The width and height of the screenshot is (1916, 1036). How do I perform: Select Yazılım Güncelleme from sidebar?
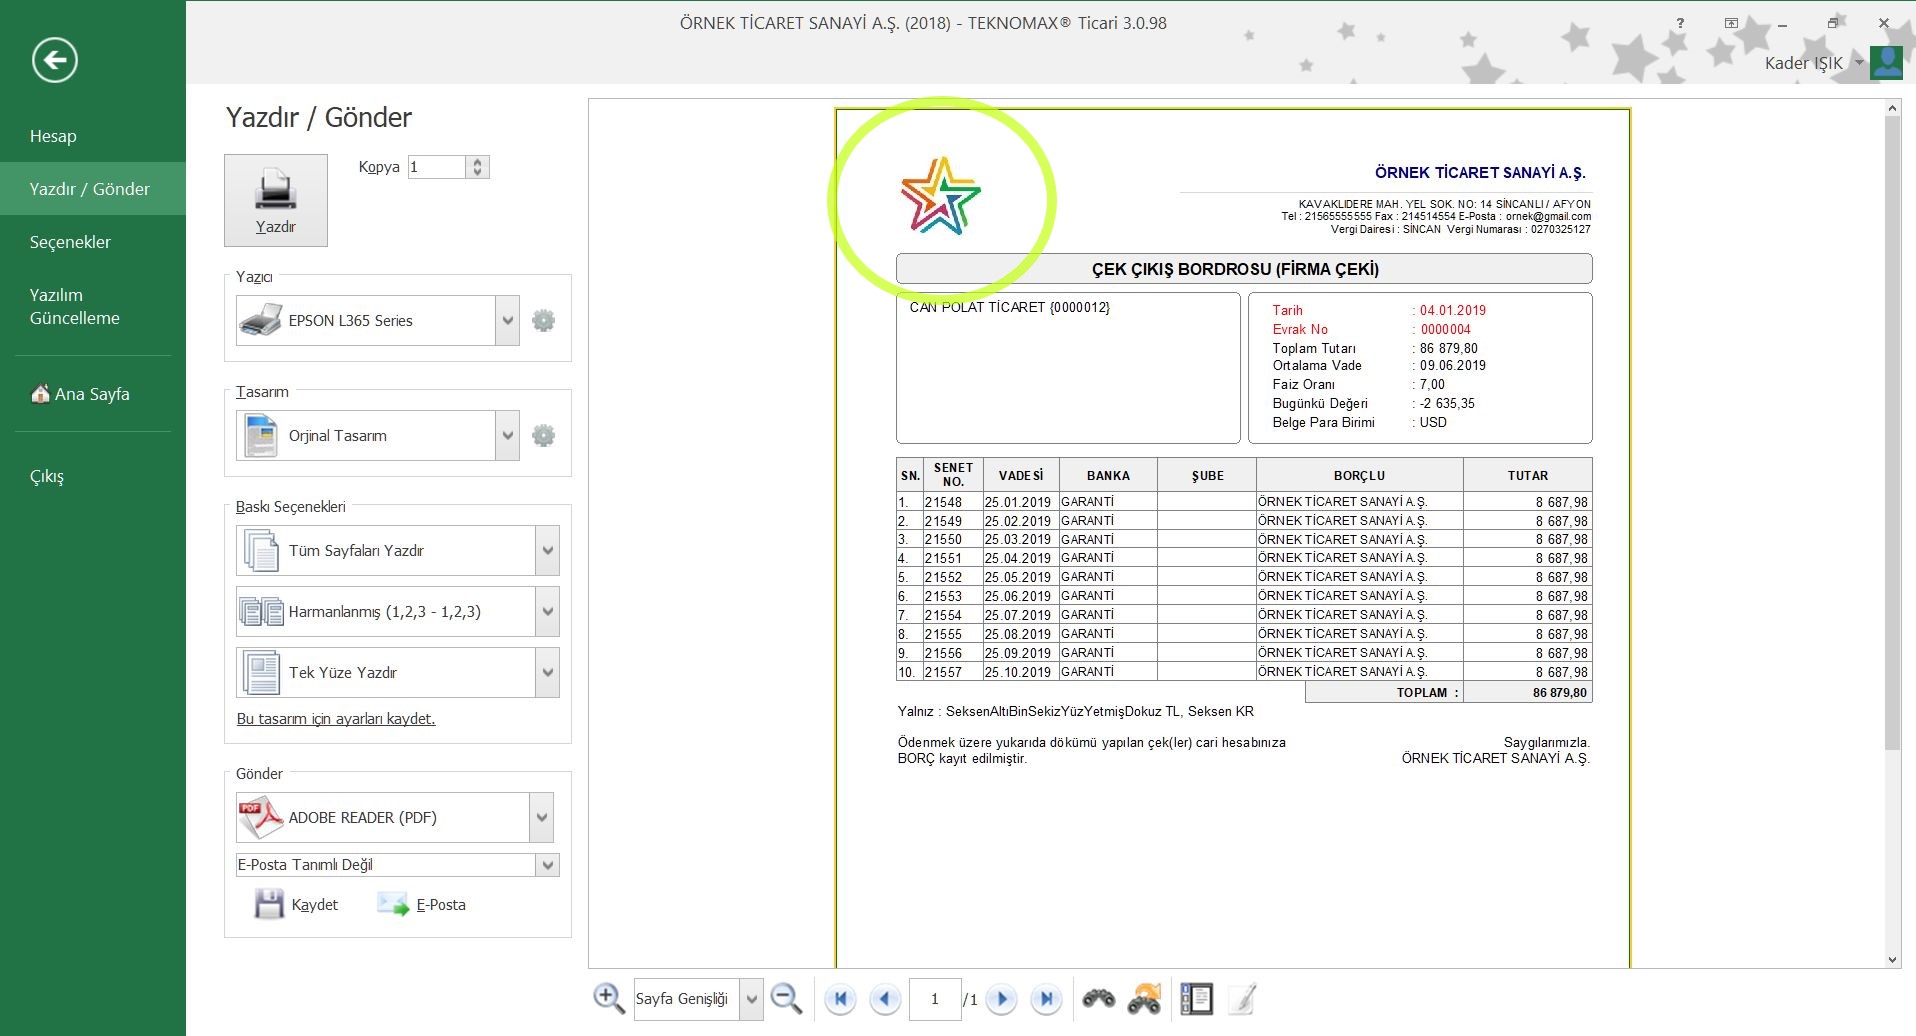coord(75,306)
